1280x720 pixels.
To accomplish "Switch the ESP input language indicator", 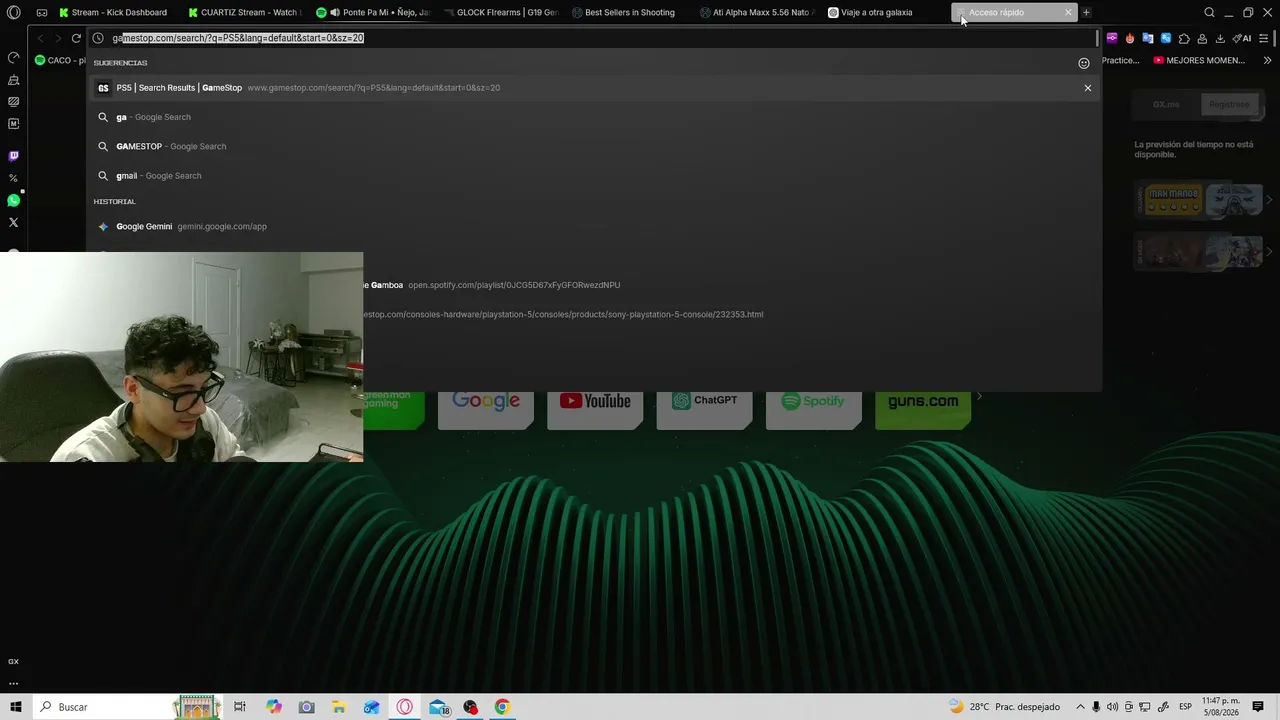I will tap(1185, 707).
